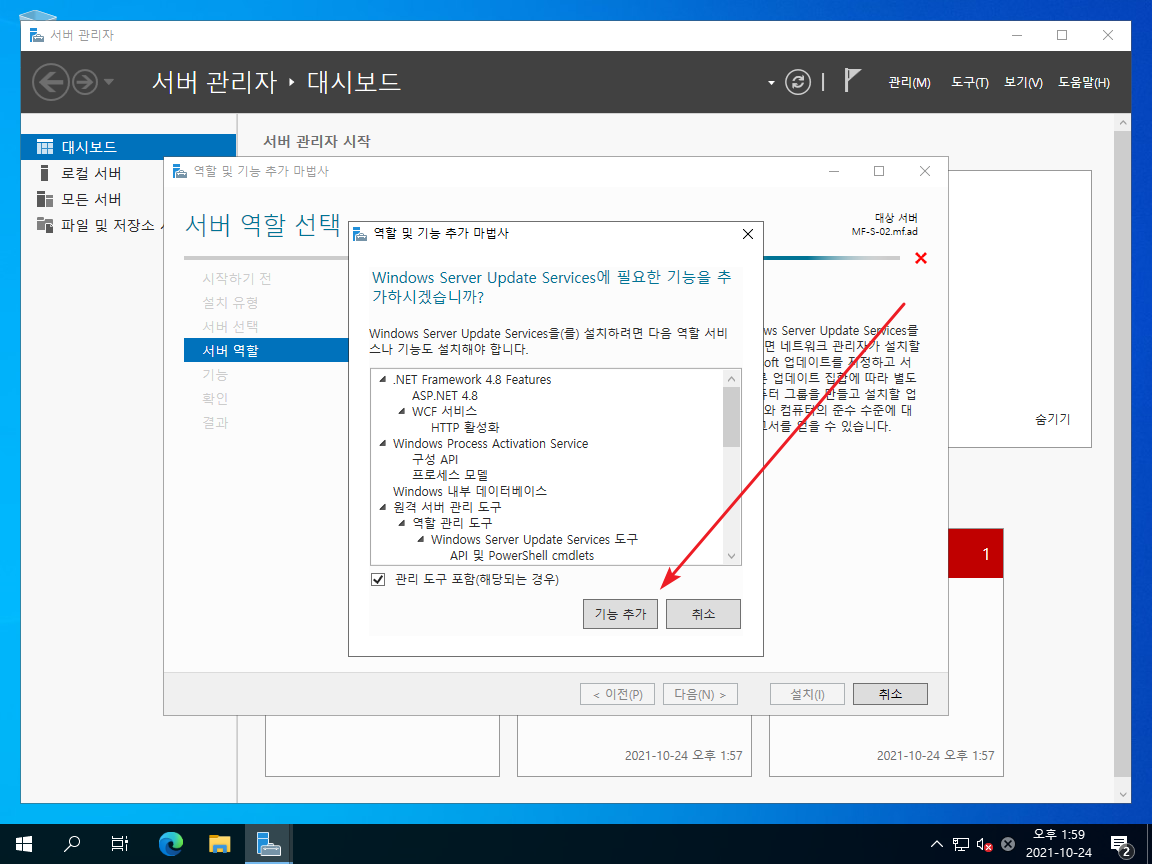The height and width of the screenshot is (864, 1152).
Task: Click the network icon in system tray
Action: [960, 845]
